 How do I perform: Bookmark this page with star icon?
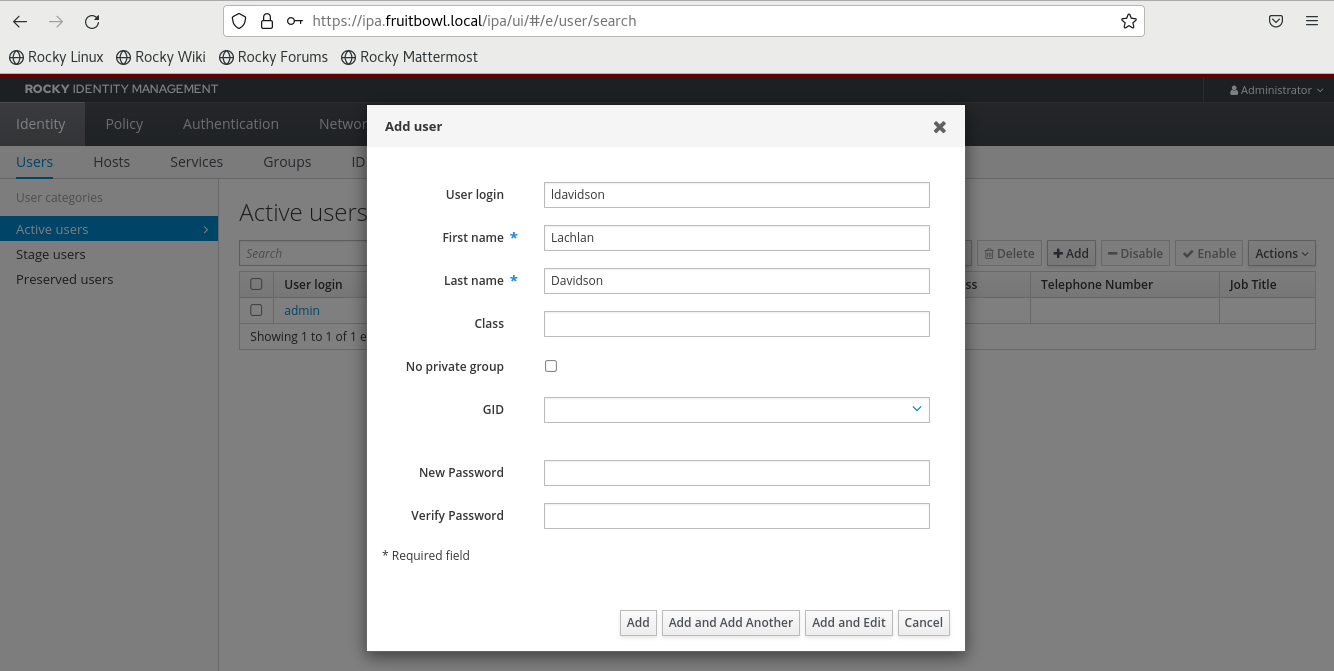coord(1128,21)
